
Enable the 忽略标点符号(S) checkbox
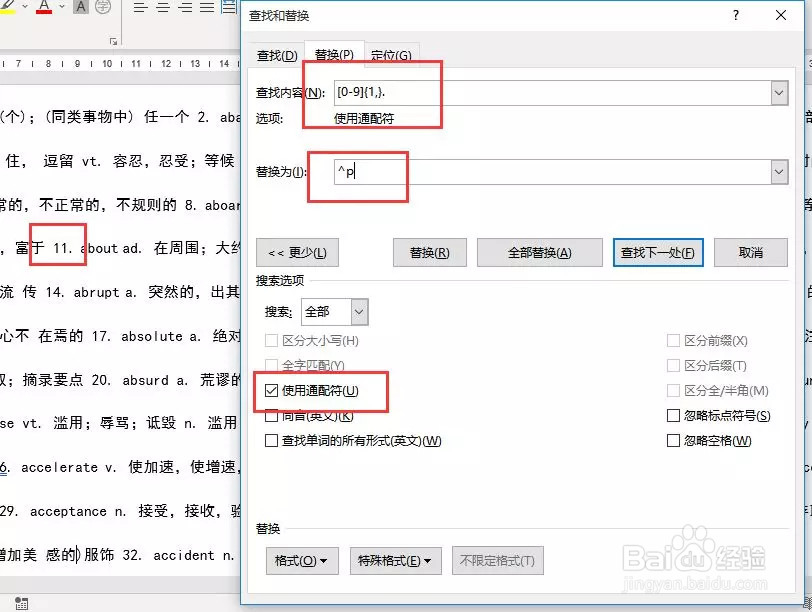pos(673,415)
